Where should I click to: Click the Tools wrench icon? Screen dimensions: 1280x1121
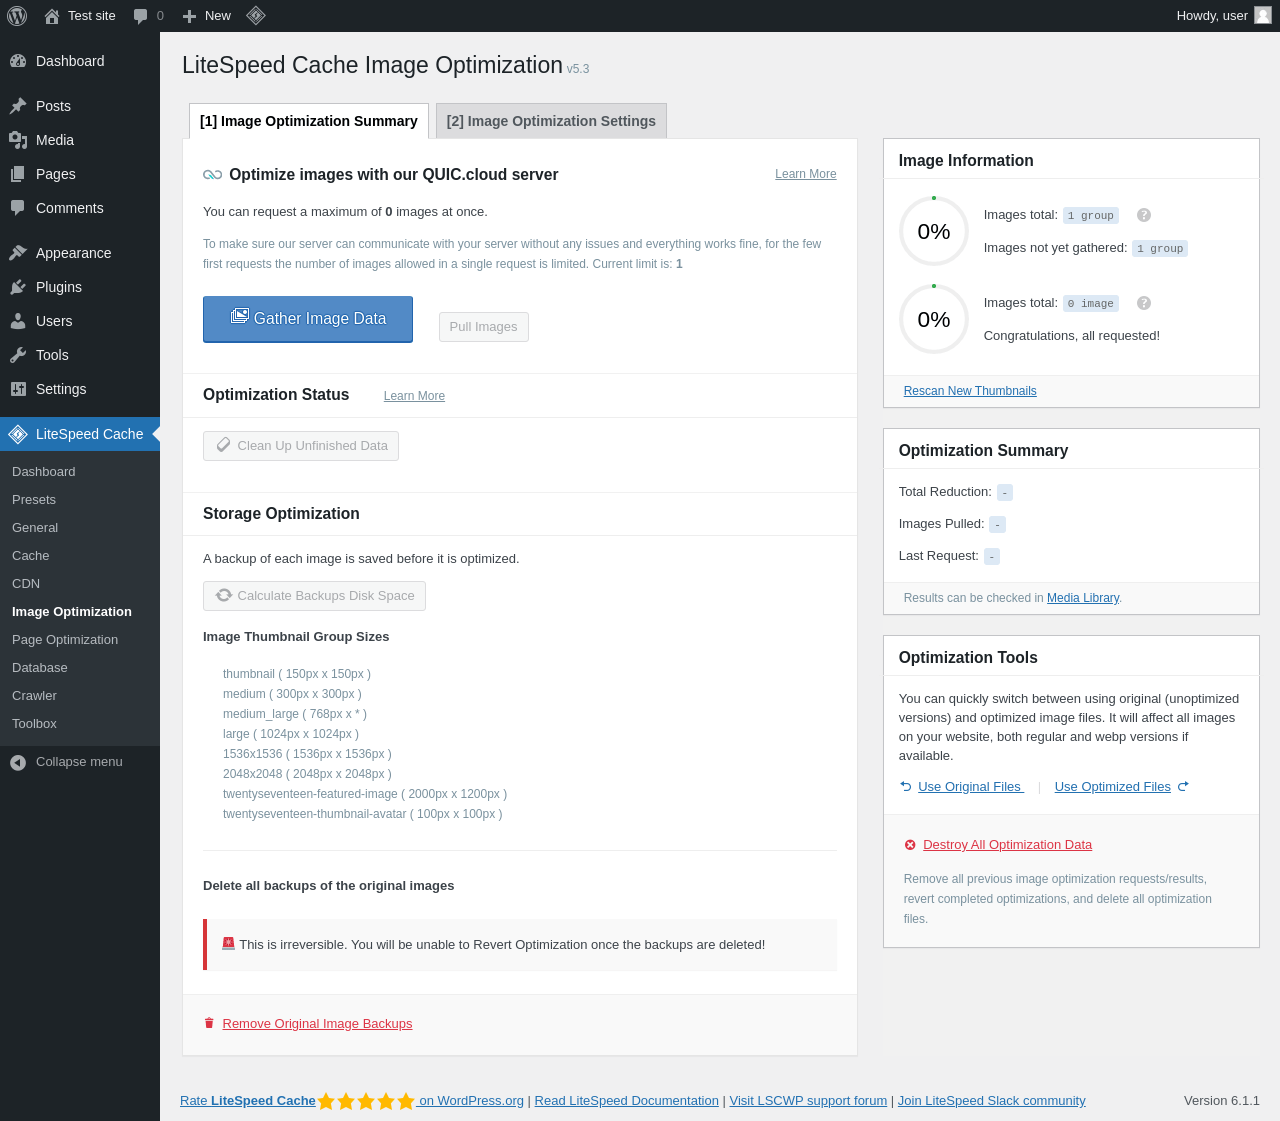[x=18, y=355]
